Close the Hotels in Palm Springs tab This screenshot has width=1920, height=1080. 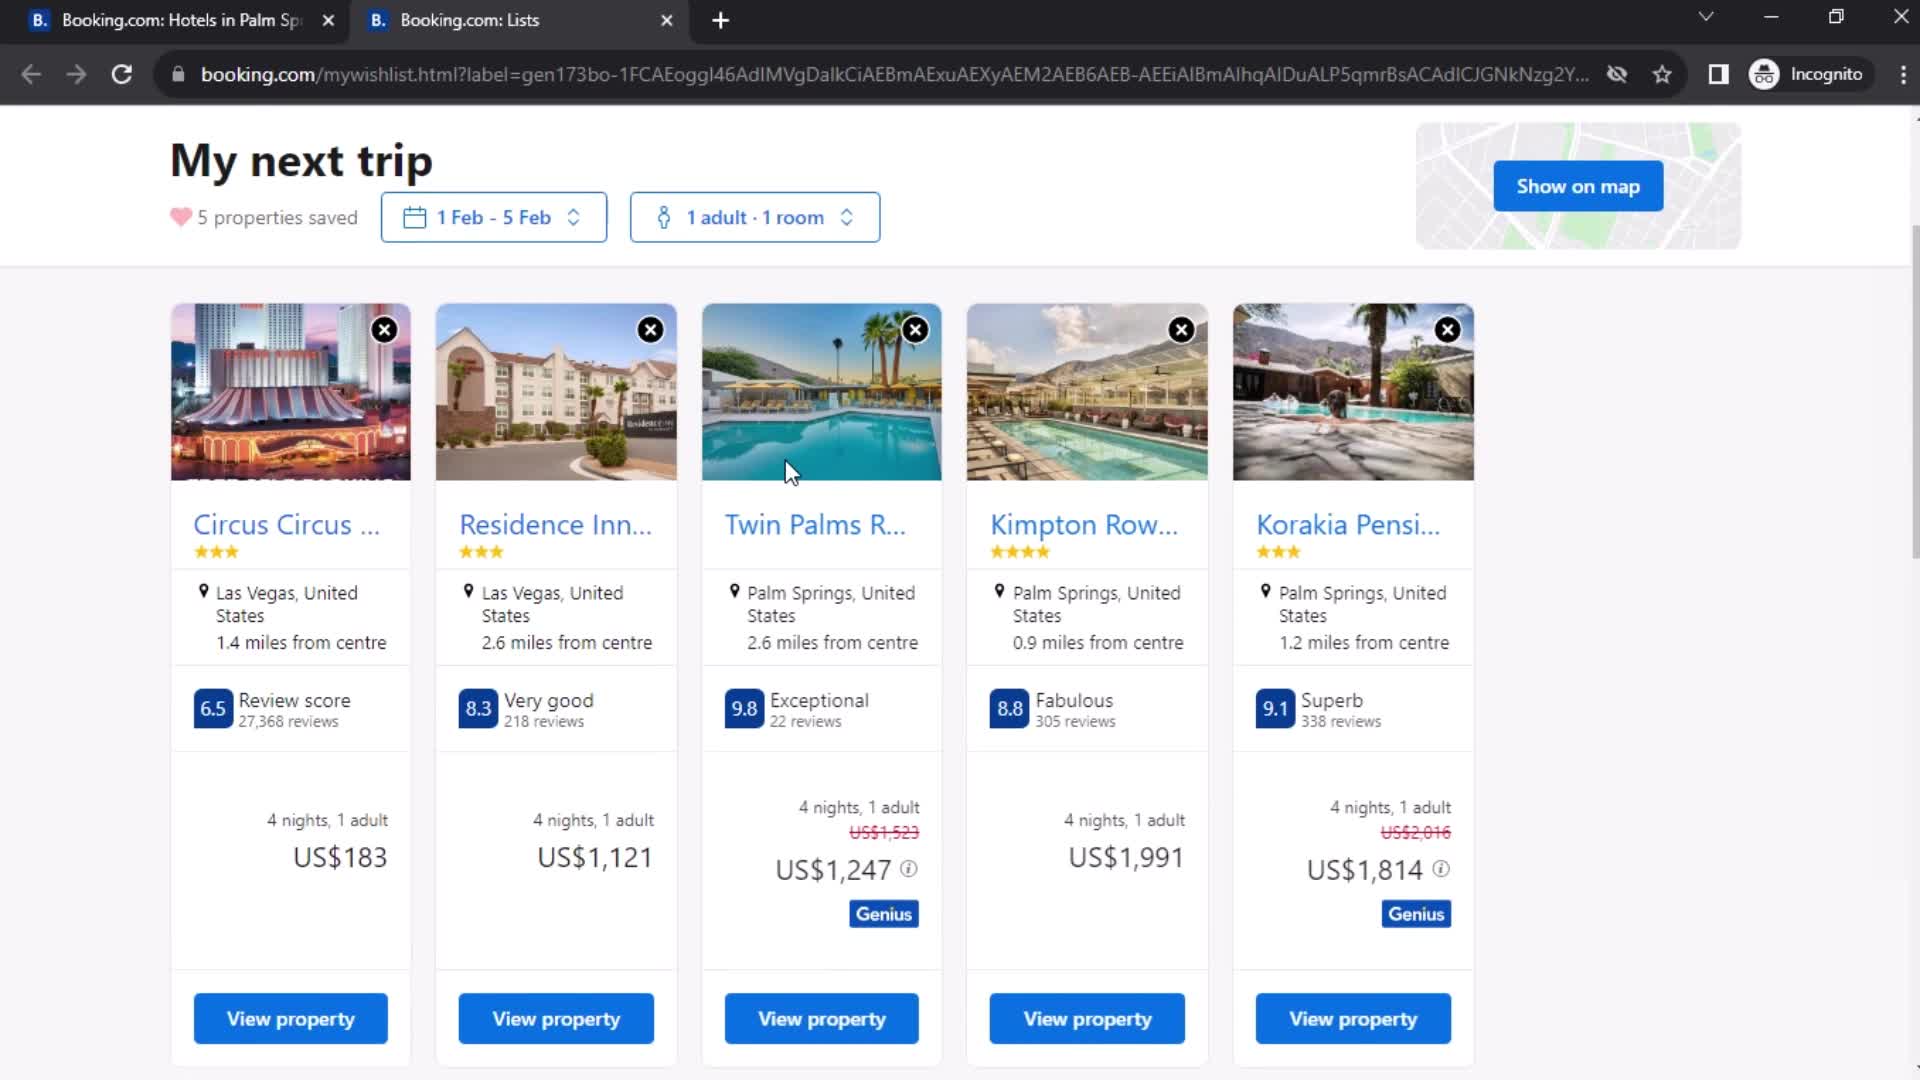pos(328,20)
